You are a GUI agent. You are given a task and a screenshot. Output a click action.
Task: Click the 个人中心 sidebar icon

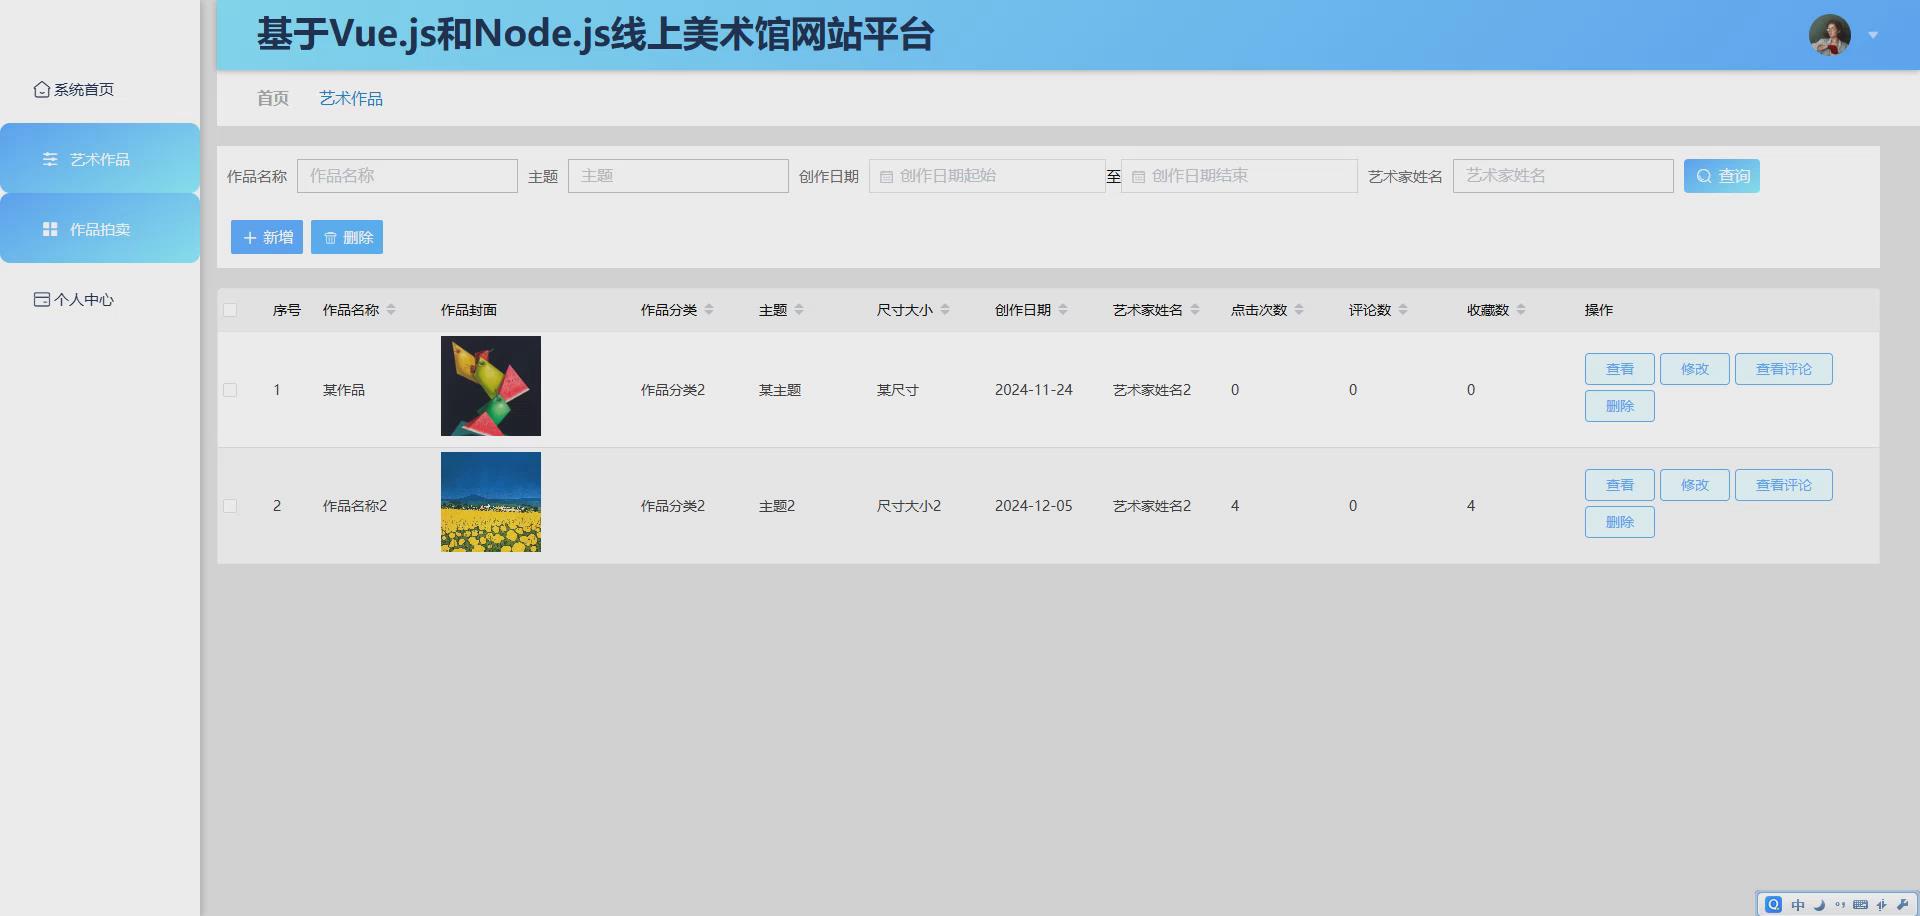(41, 299)
